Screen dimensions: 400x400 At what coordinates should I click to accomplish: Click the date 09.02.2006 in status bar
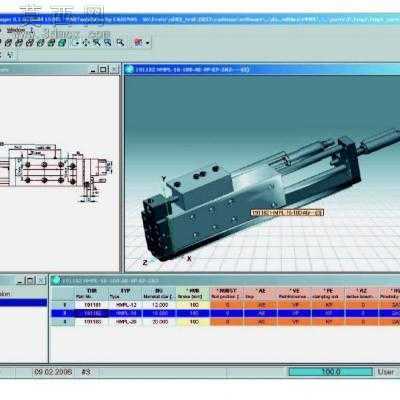coord(53,372)
